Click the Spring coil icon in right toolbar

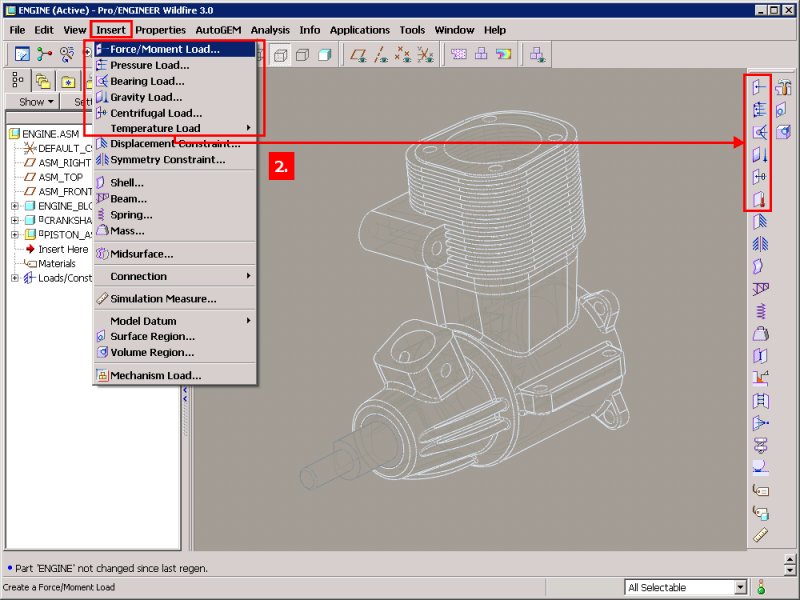[x=760, y=311]
